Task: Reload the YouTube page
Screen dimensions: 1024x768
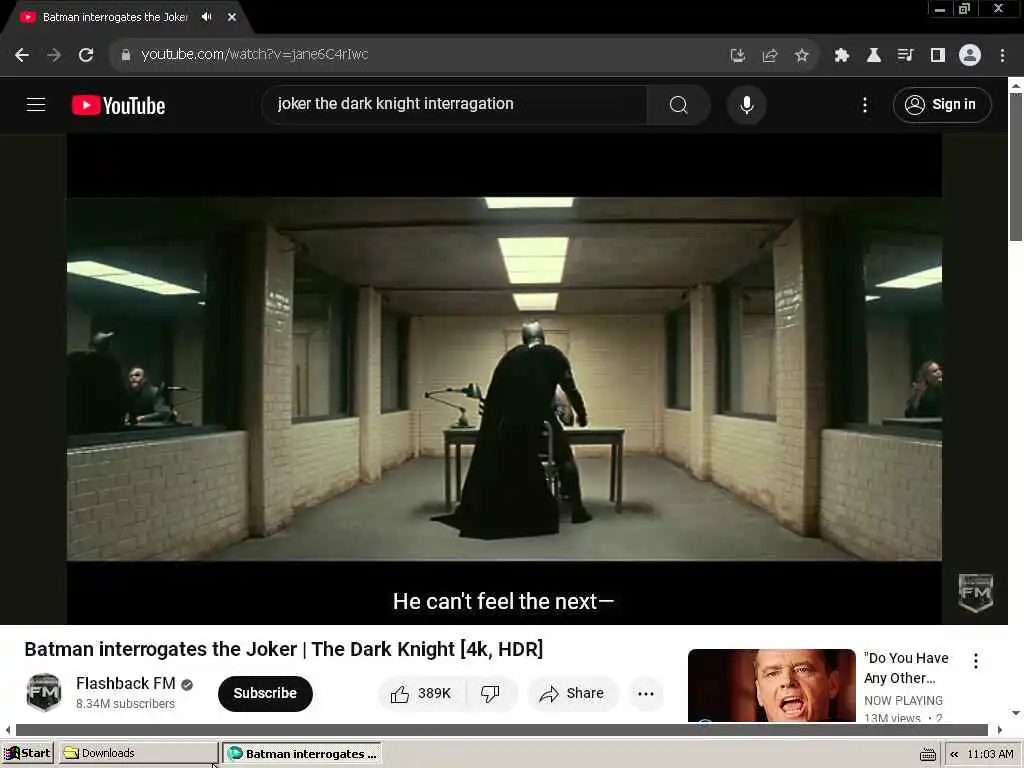Action: tap(86, 55)
